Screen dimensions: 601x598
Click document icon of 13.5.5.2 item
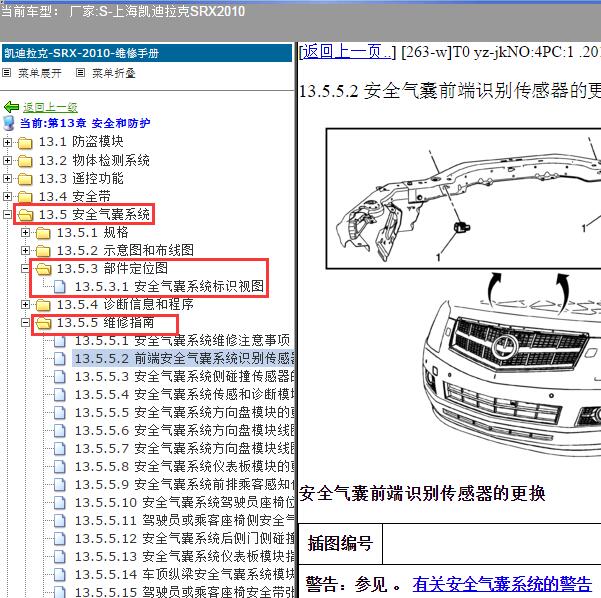60,359
